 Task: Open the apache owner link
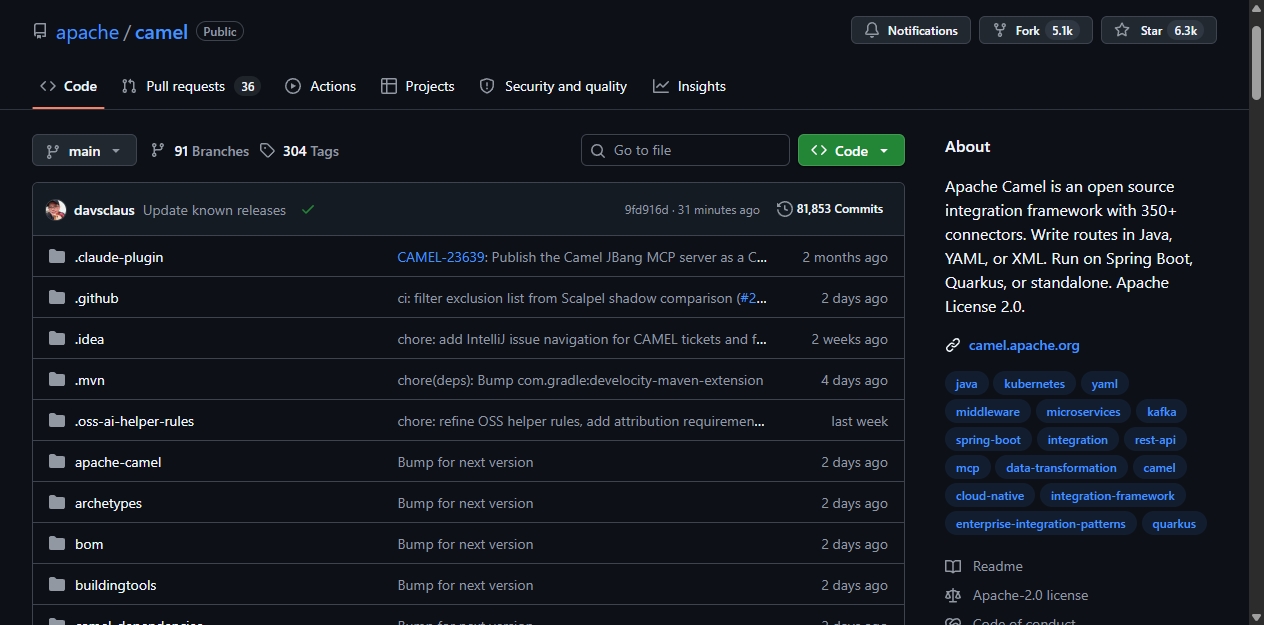(x=87, y=32)
